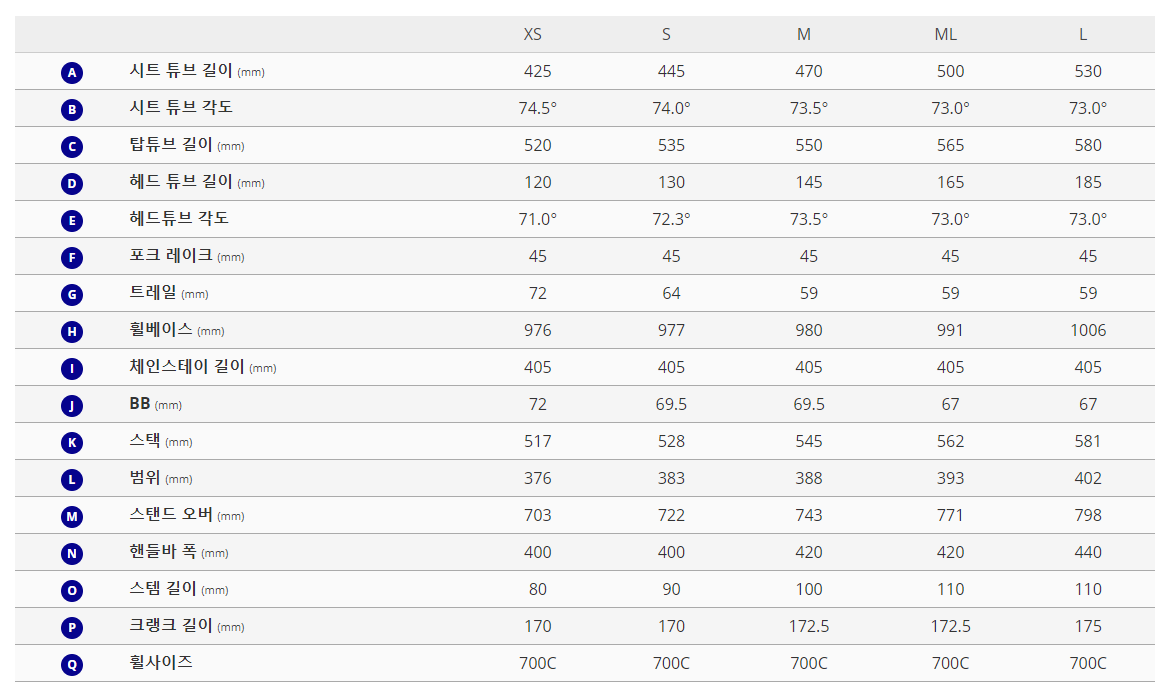Click the circled letter Q icon
This screenshot has width=1172, height=698.
click(72, 665)
